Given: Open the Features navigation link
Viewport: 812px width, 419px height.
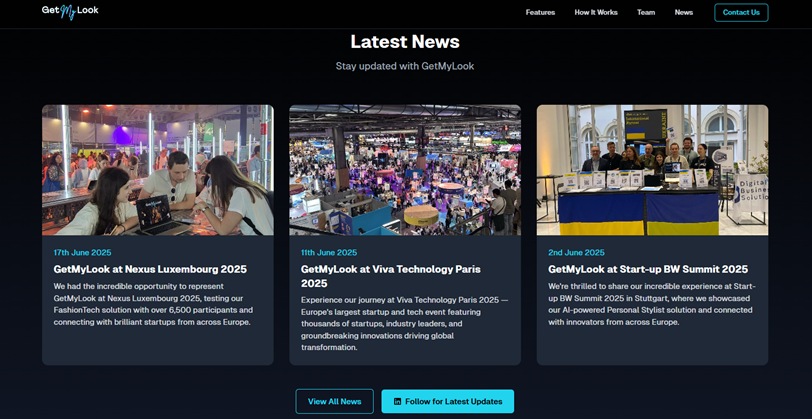Looking at the screenshot, I should (540, 13).
